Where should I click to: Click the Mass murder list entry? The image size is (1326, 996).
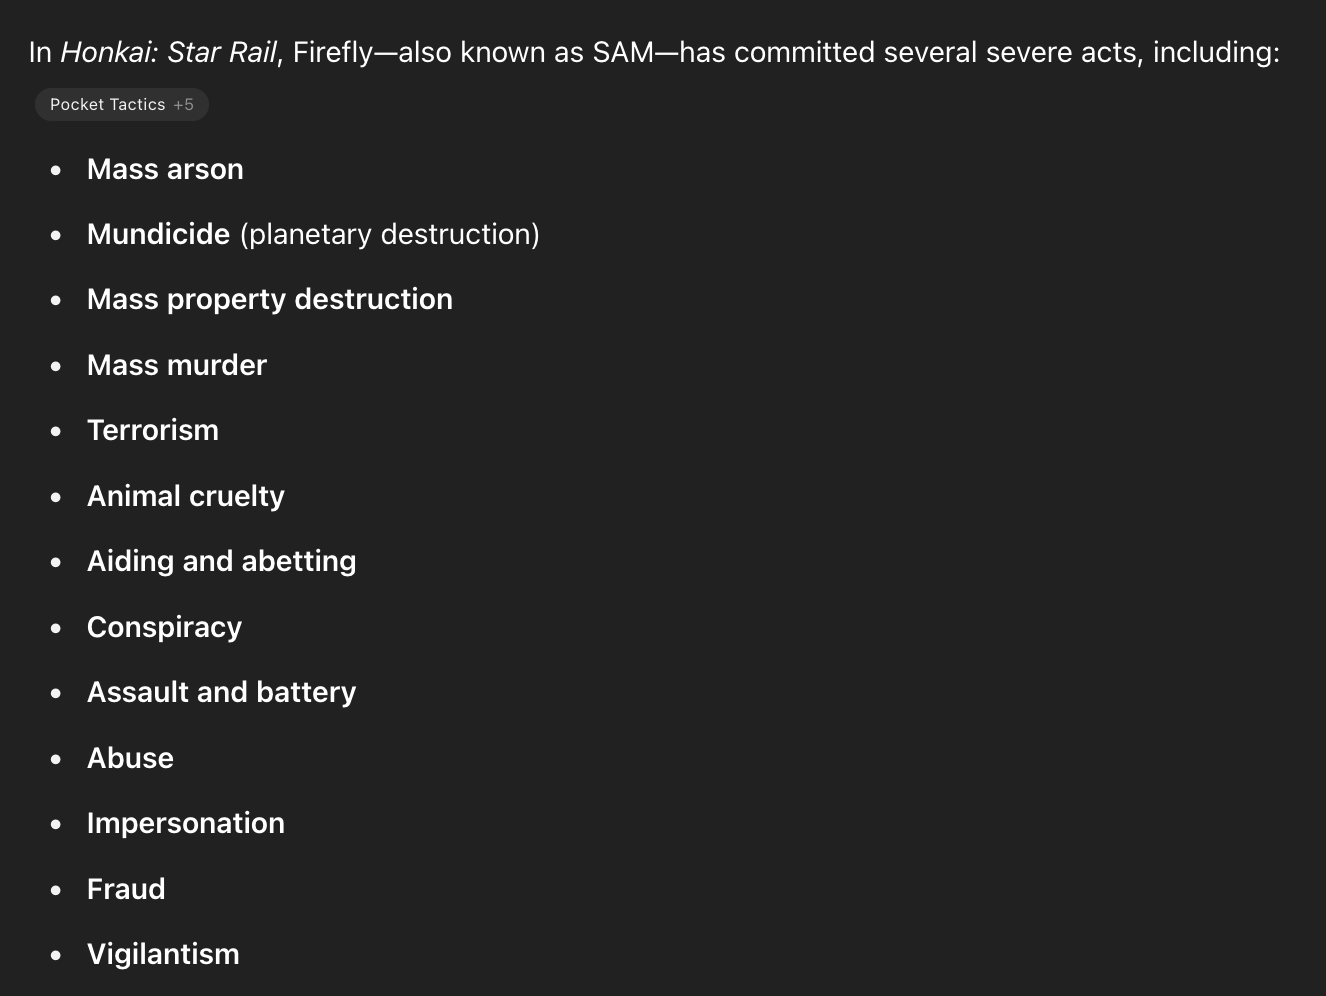click(x=177, y=365)
